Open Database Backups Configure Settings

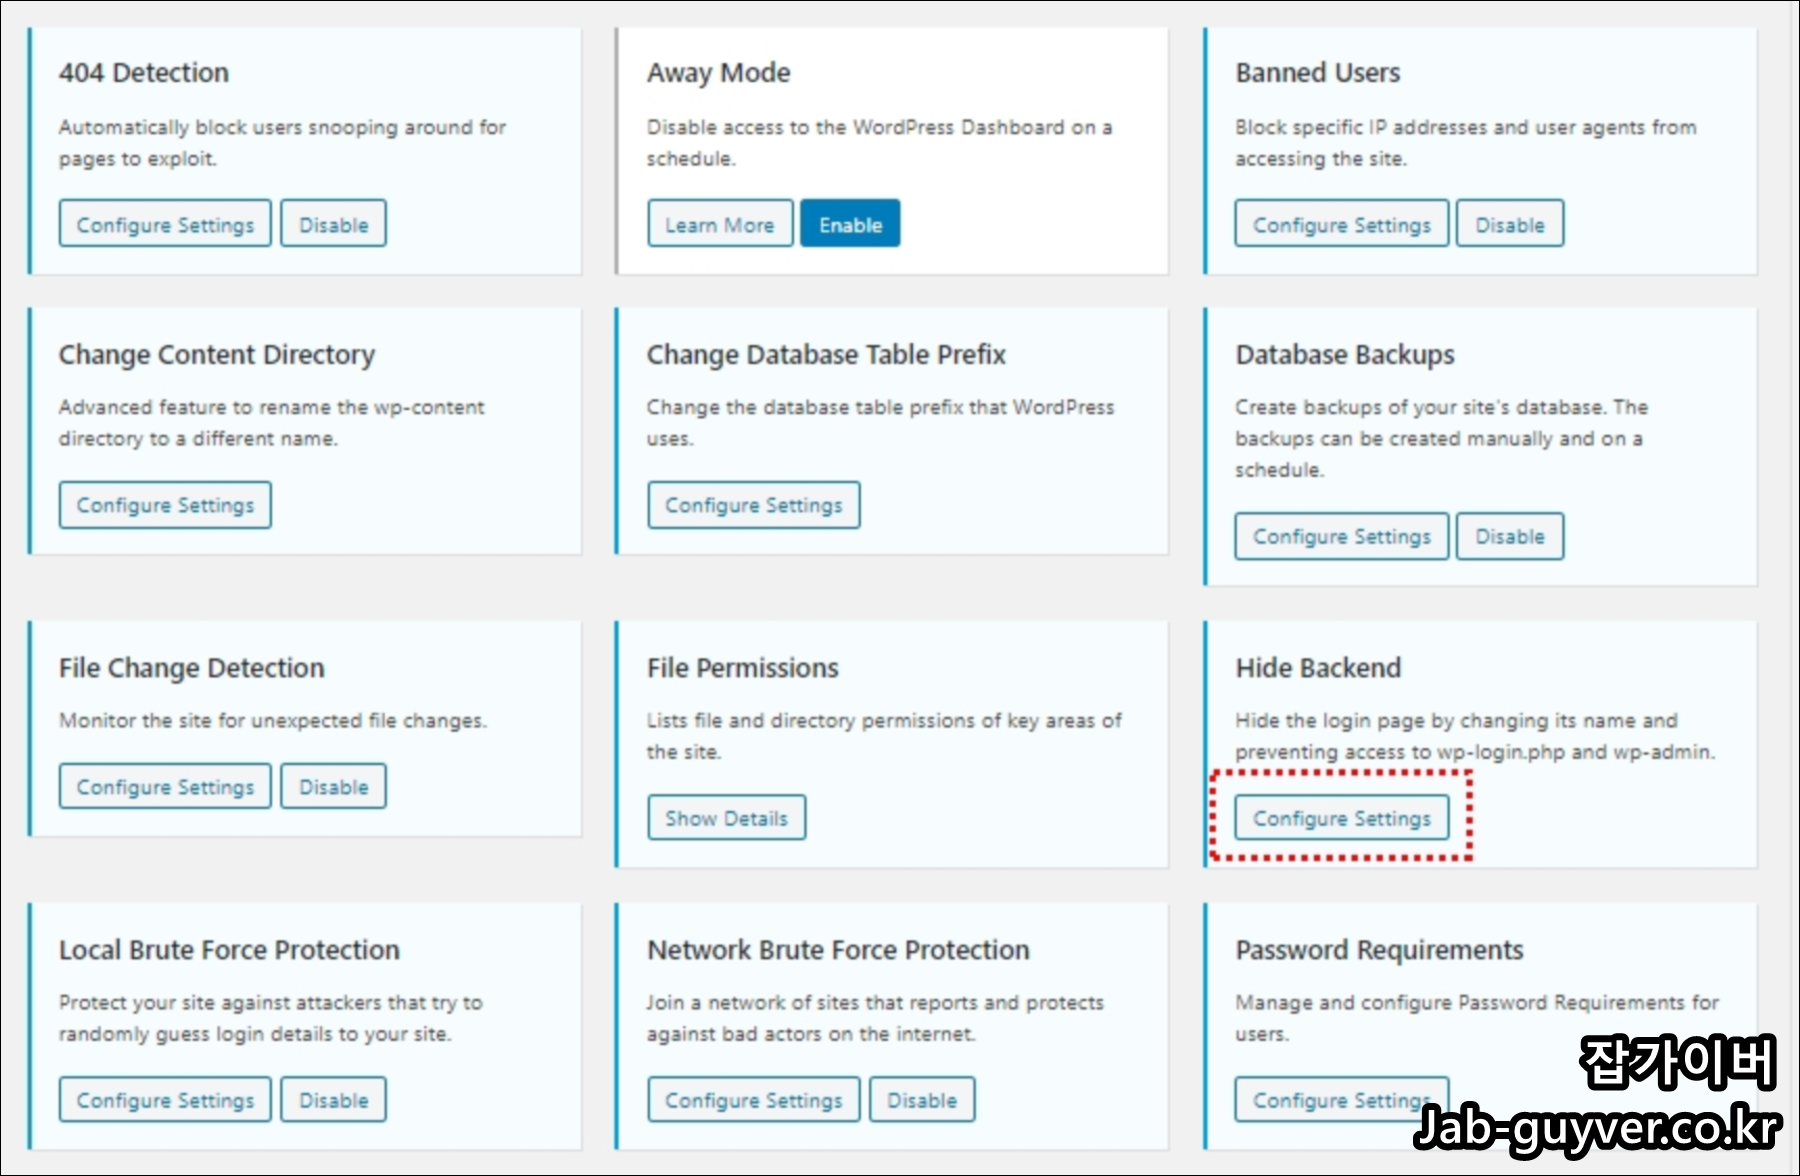(1341, 536)
